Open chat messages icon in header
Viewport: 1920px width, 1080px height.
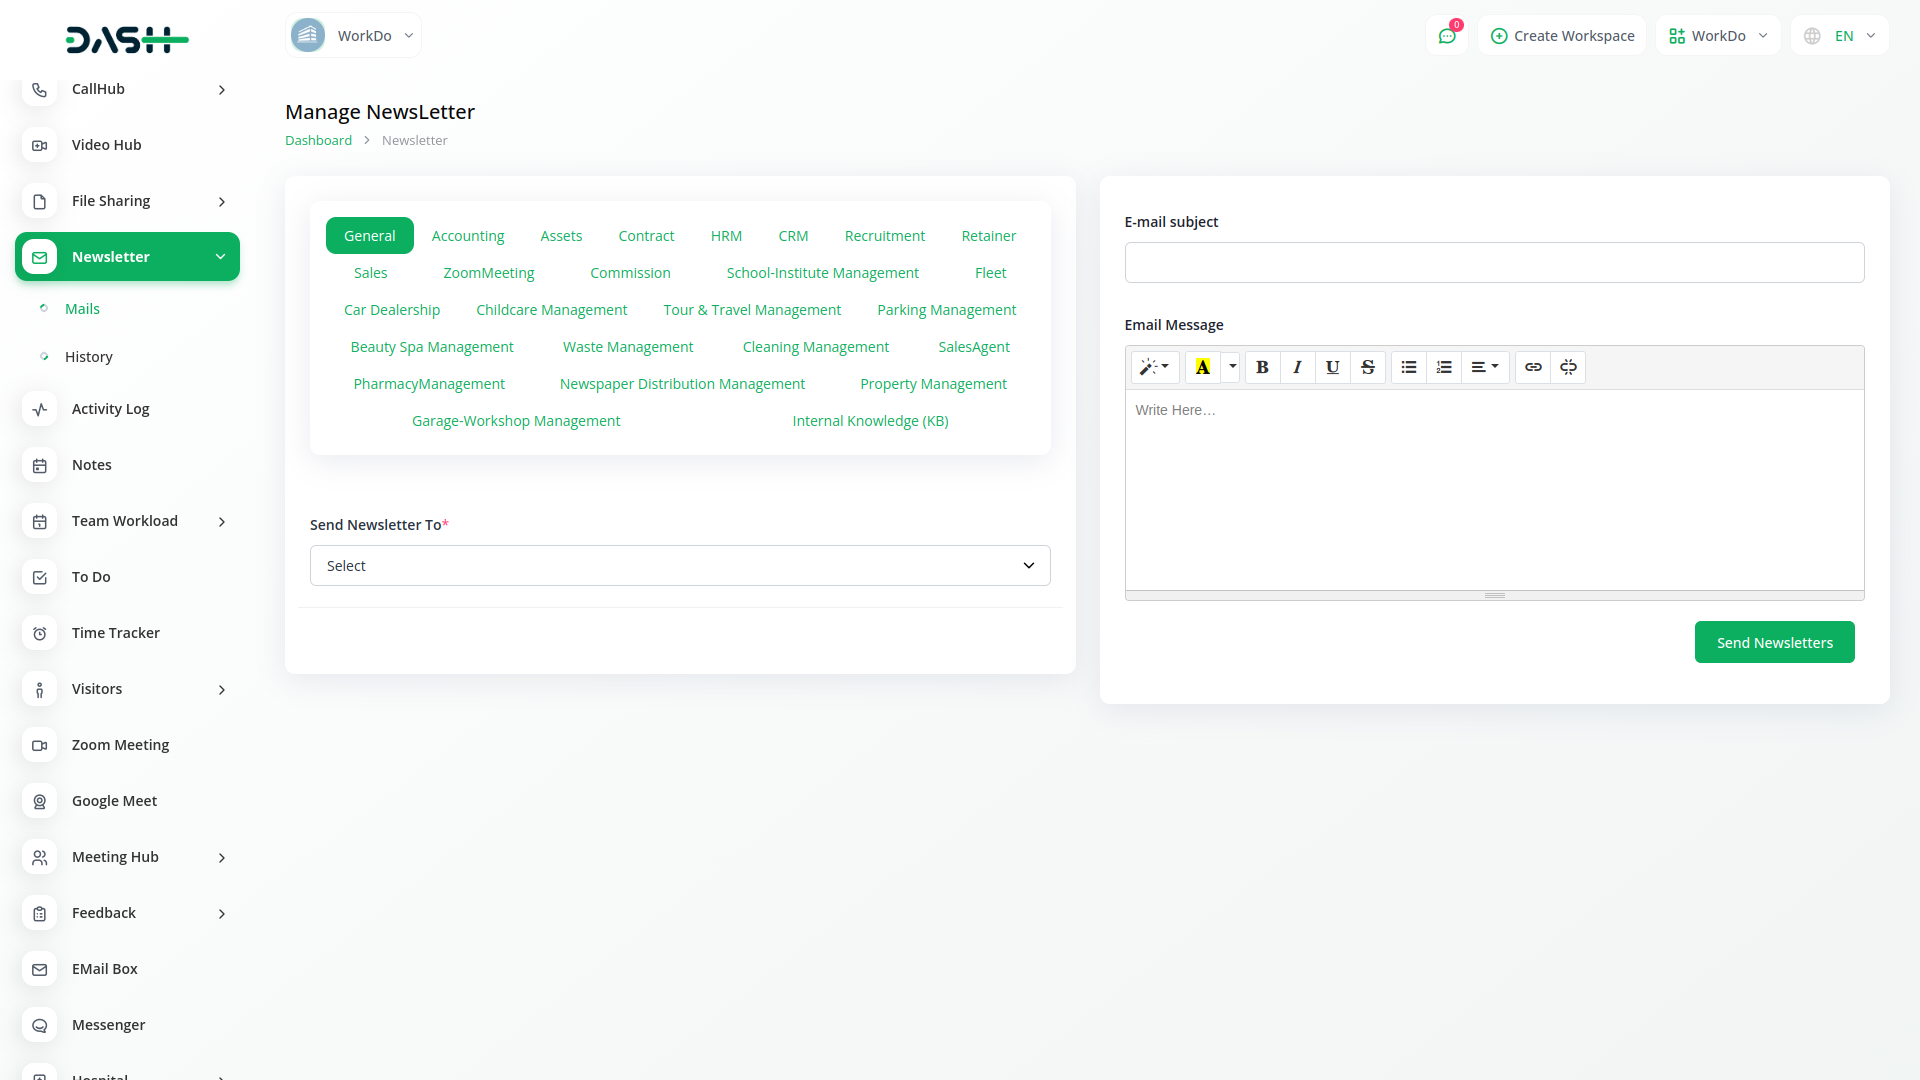pyautogui.click(x=1446, y=36)
